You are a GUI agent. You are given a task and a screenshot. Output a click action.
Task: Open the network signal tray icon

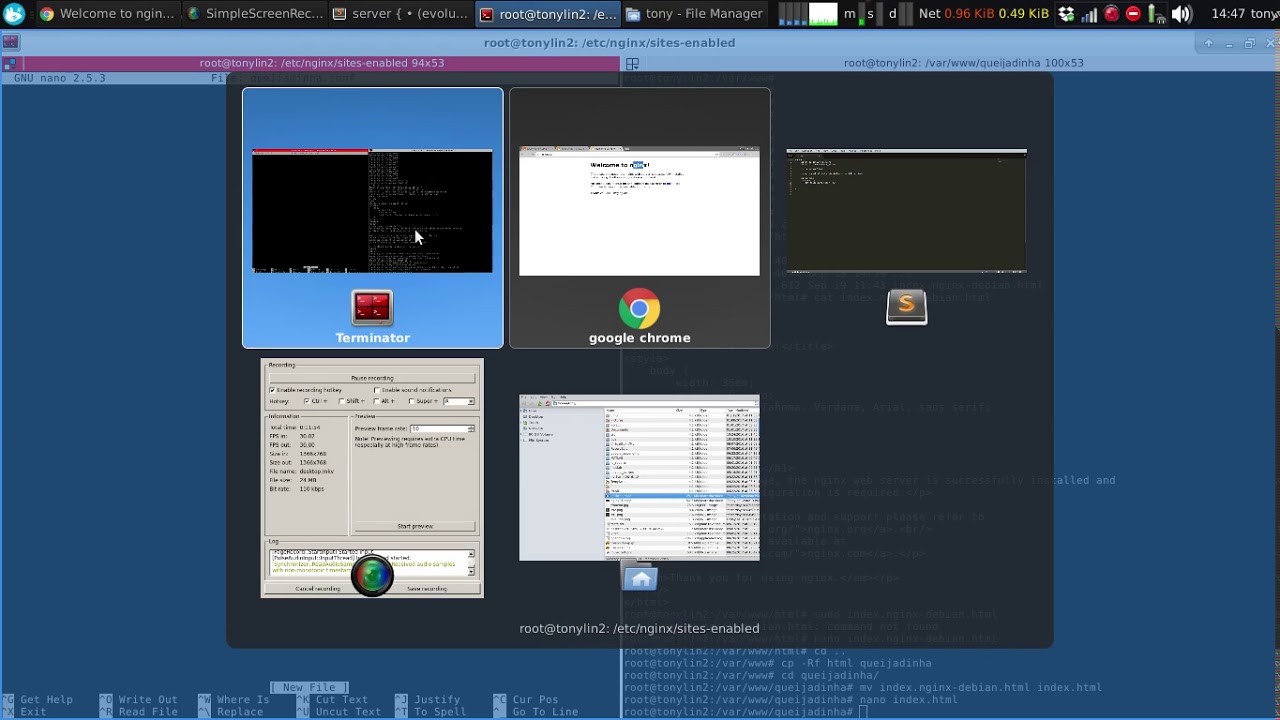tap(1089, 14)
